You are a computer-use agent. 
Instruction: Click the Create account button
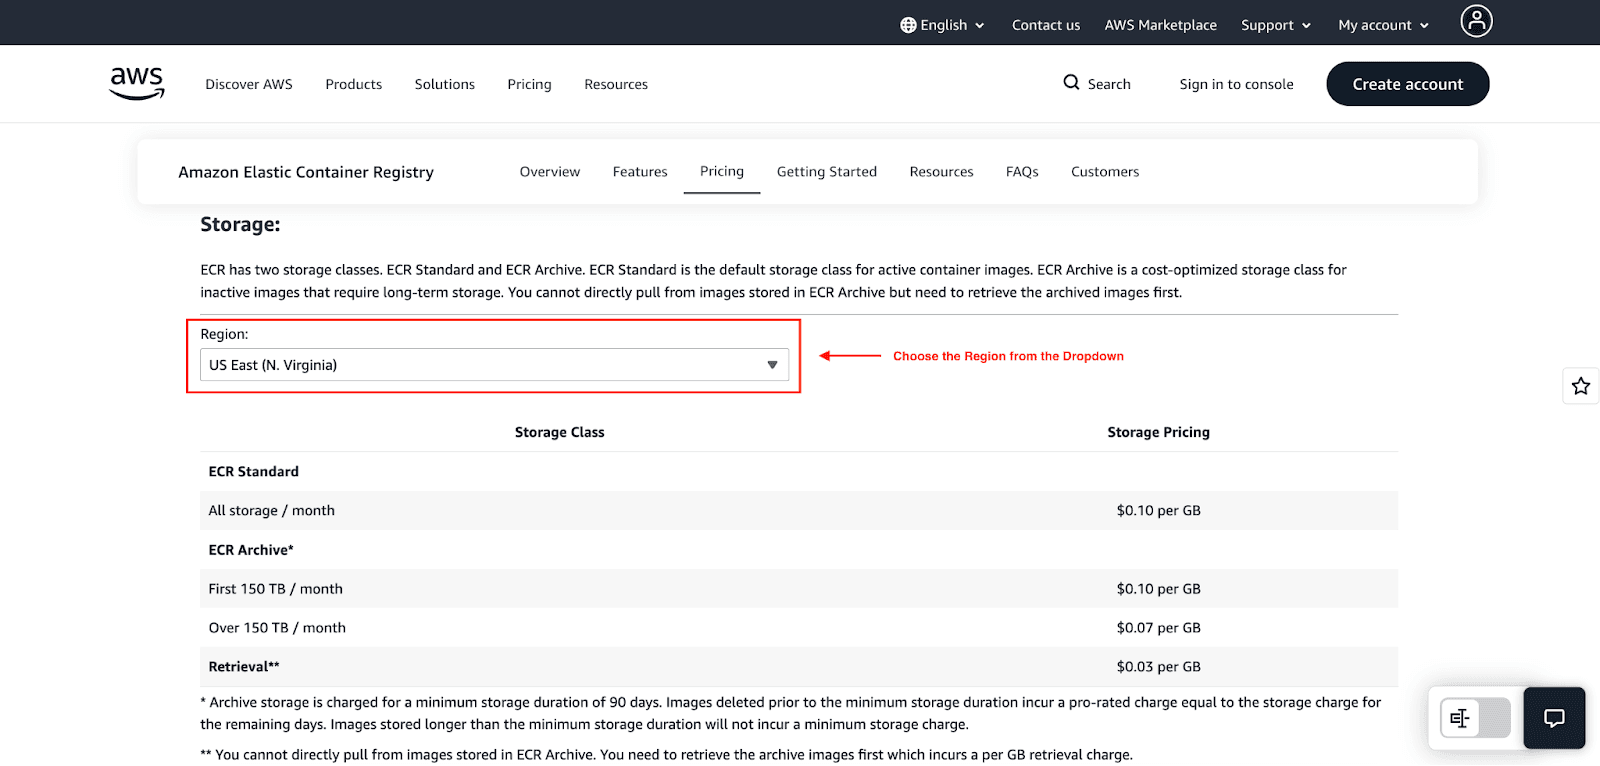click(1408, 84)
